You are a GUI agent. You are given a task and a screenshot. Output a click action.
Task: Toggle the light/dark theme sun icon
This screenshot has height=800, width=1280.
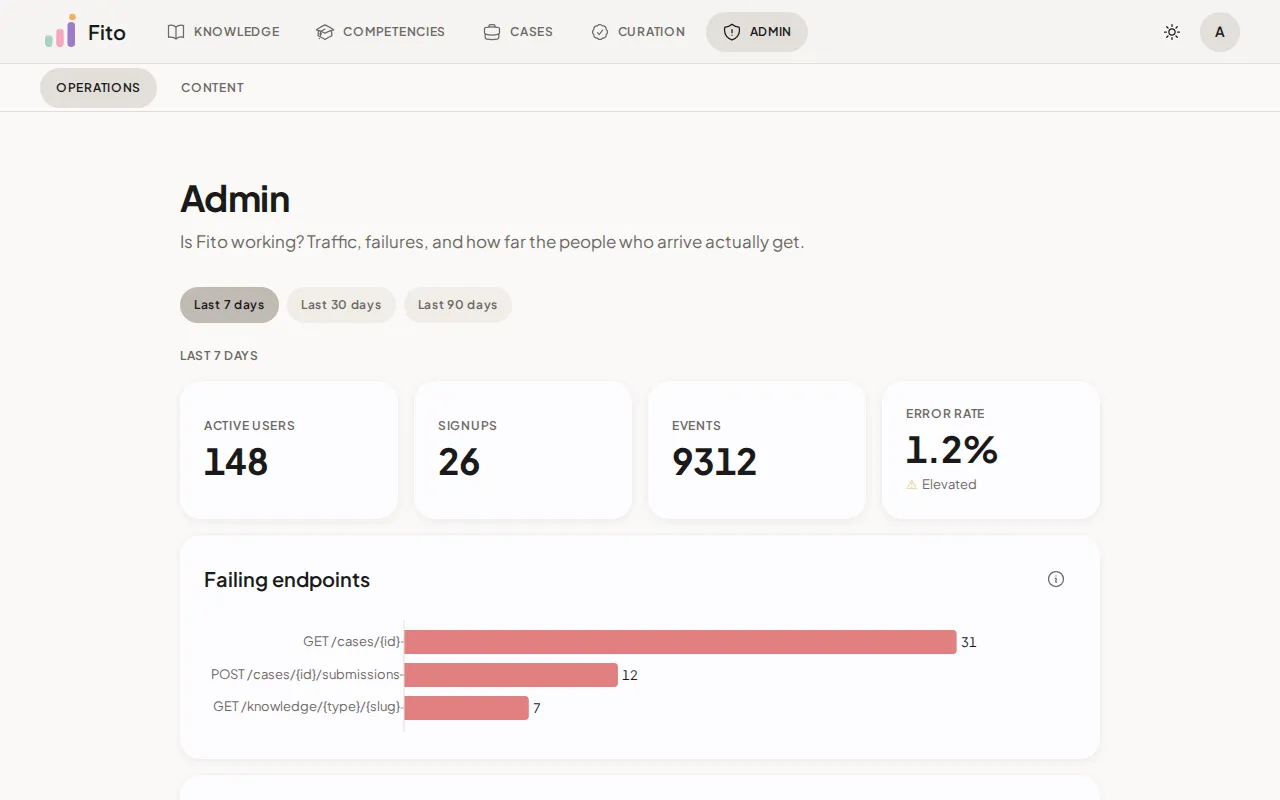pos(1172,32)
